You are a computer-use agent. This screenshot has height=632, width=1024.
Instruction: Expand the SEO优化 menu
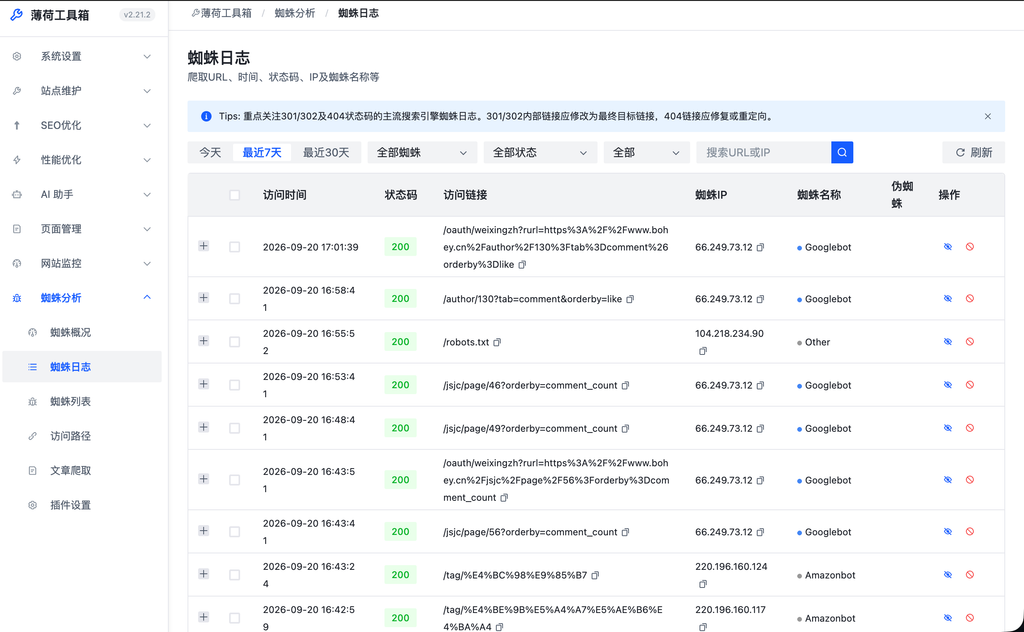(x=82, y=125)
